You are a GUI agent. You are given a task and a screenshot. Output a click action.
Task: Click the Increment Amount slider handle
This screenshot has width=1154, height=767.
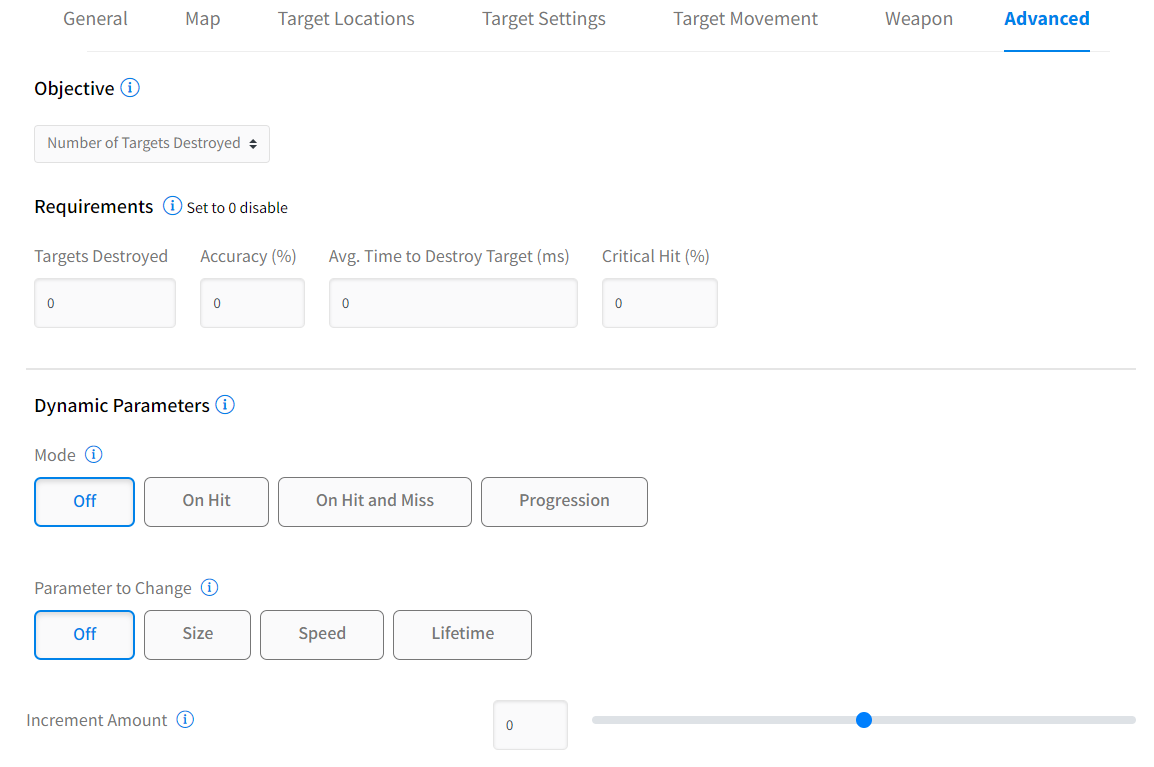point(864,720)
